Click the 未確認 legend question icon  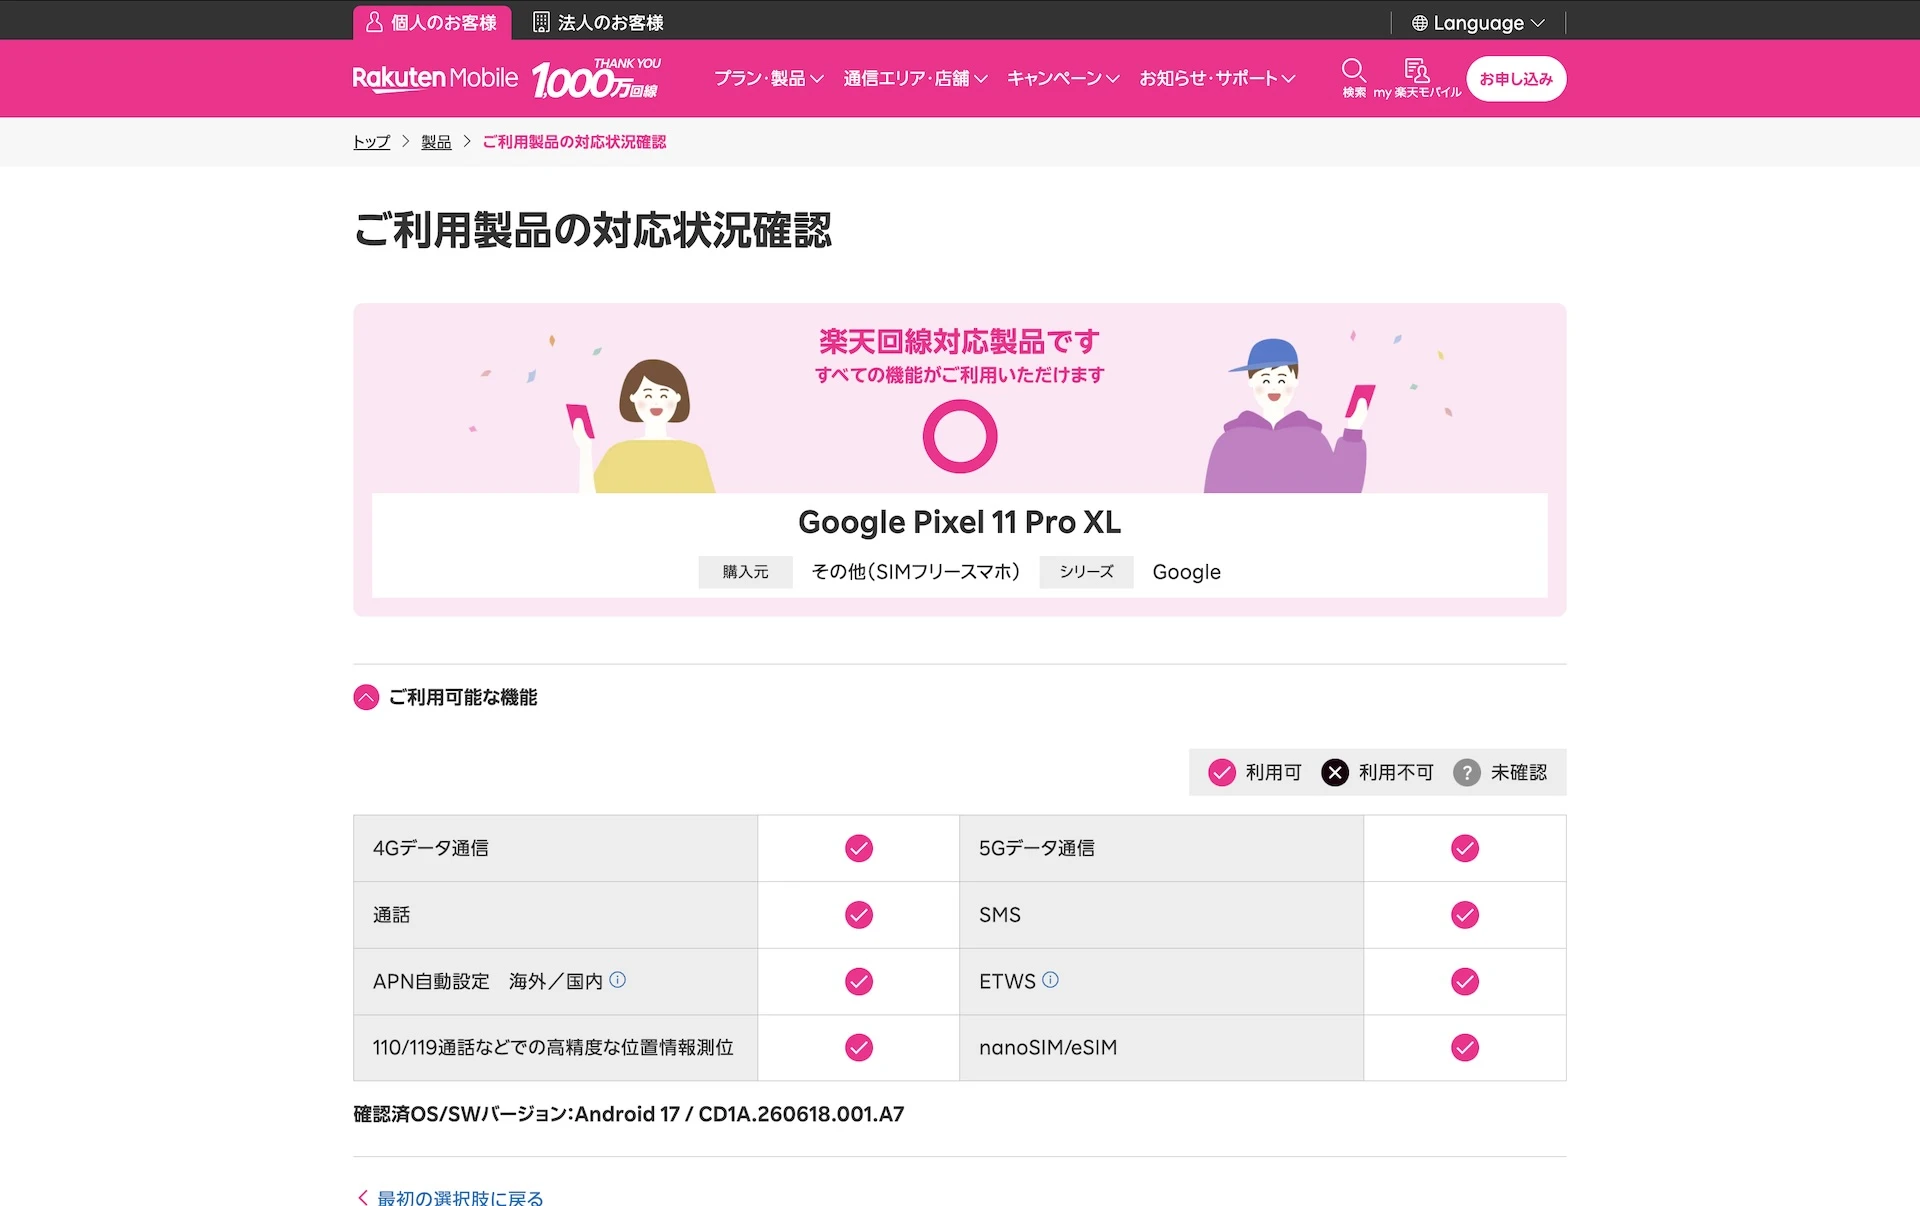click(x=1467, y=772)
